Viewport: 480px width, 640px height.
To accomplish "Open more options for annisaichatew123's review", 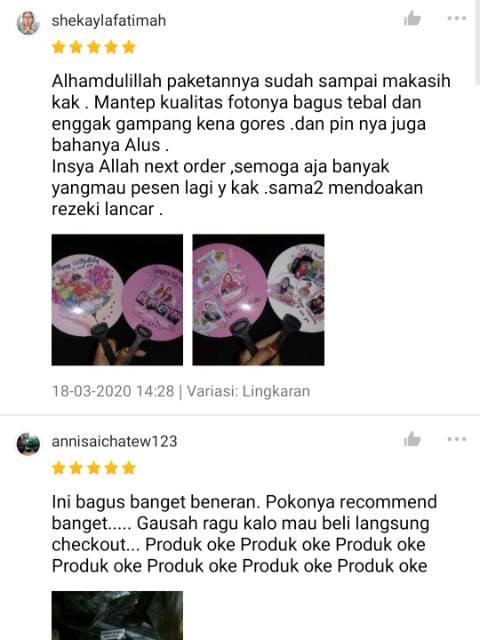I will pyautogui.click(x=457, y=440).
